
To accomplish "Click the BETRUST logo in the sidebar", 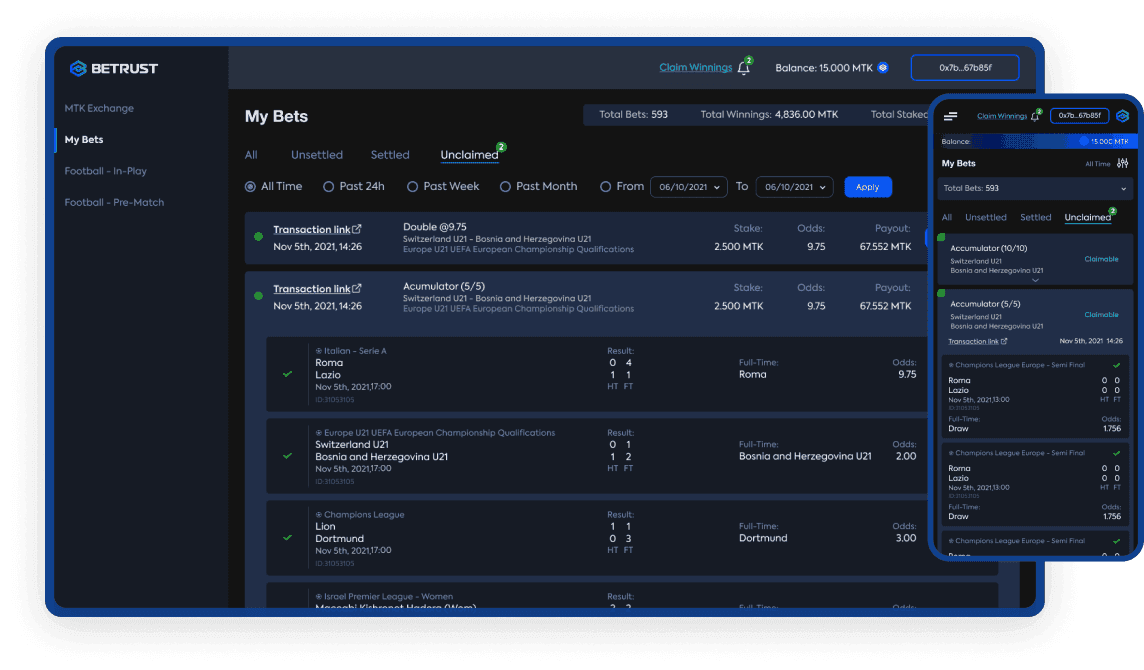I will tap(113, 68).
